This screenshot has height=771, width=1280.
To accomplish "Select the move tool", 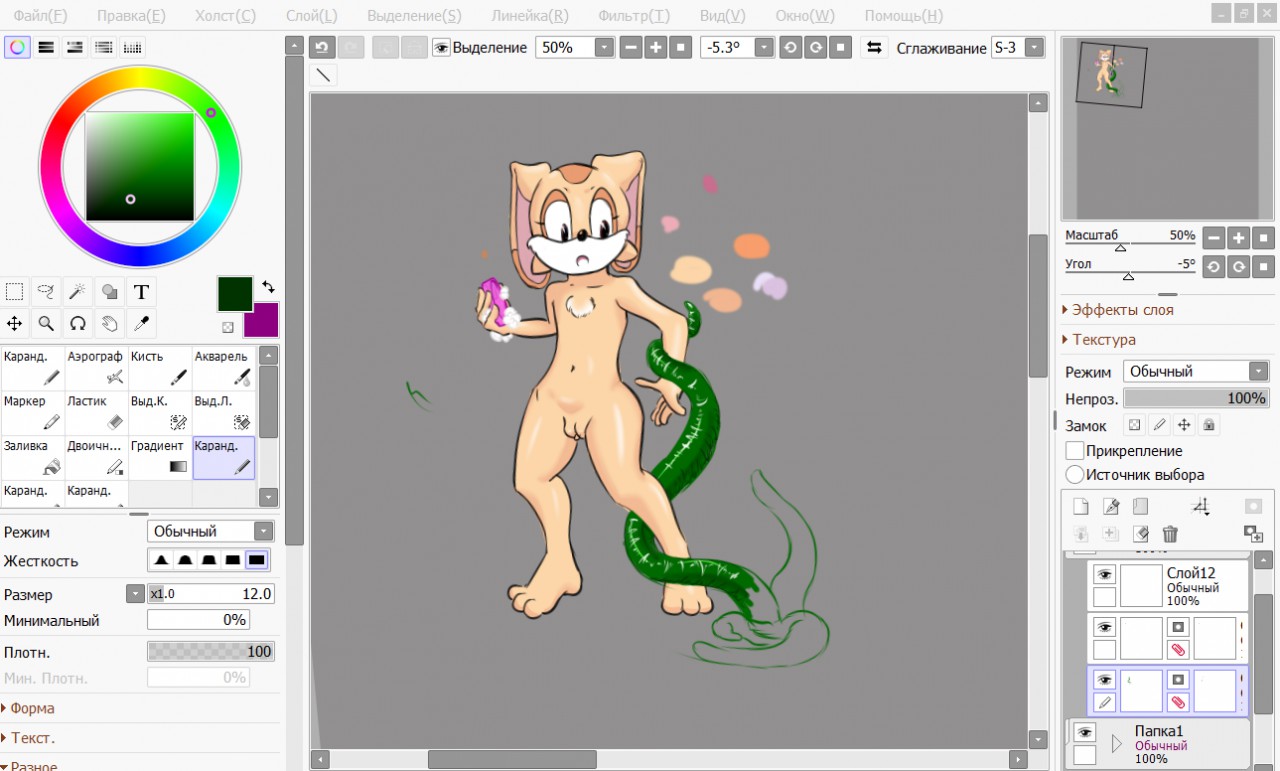I will click(x=15, y=323).
